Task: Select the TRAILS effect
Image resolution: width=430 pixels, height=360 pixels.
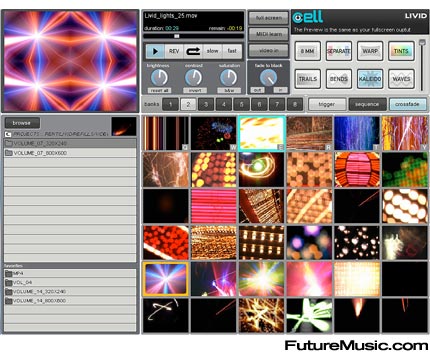Action: click(x=307, y=79)
